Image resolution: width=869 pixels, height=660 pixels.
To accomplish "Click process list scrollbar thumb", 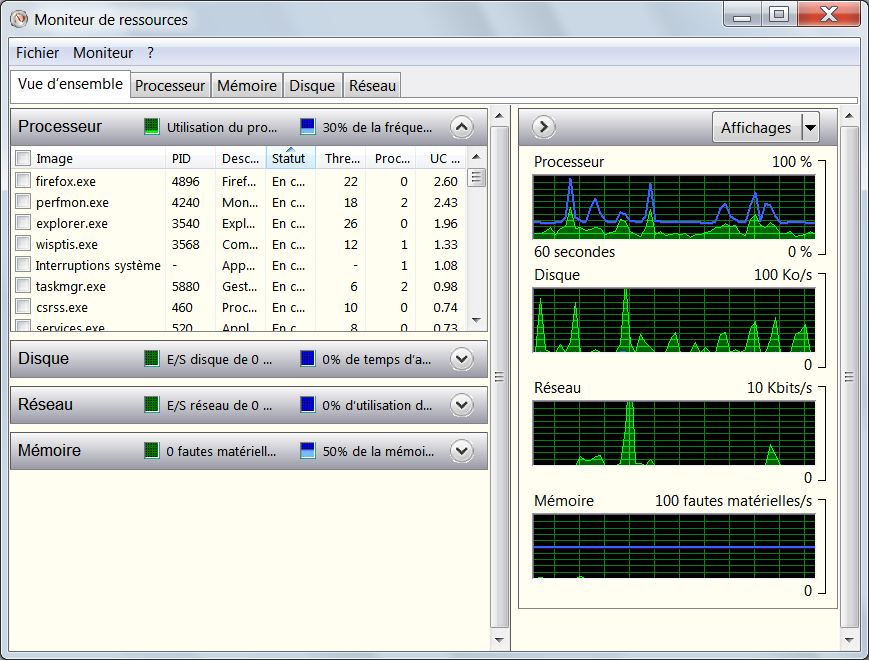I will coord(476,178).
